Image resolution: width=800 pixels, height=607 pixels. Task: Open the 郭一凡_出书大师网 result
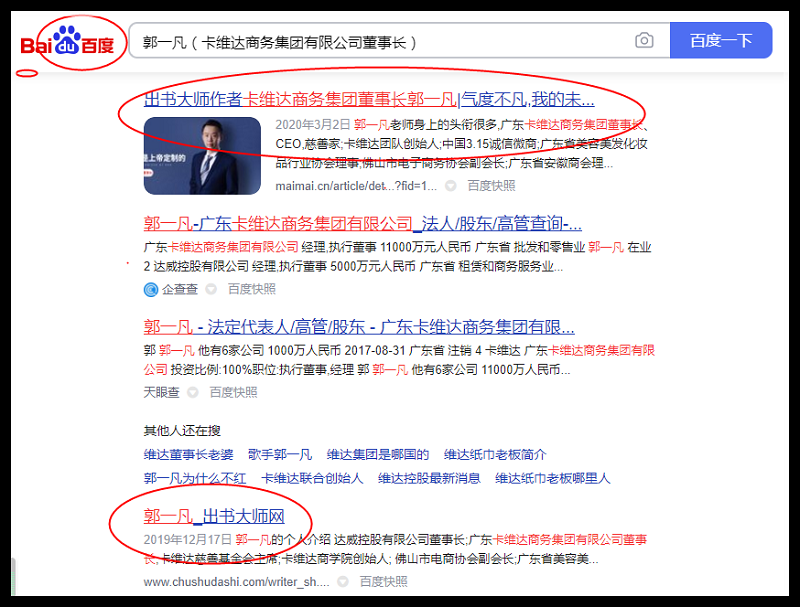[x=214, y=517]
